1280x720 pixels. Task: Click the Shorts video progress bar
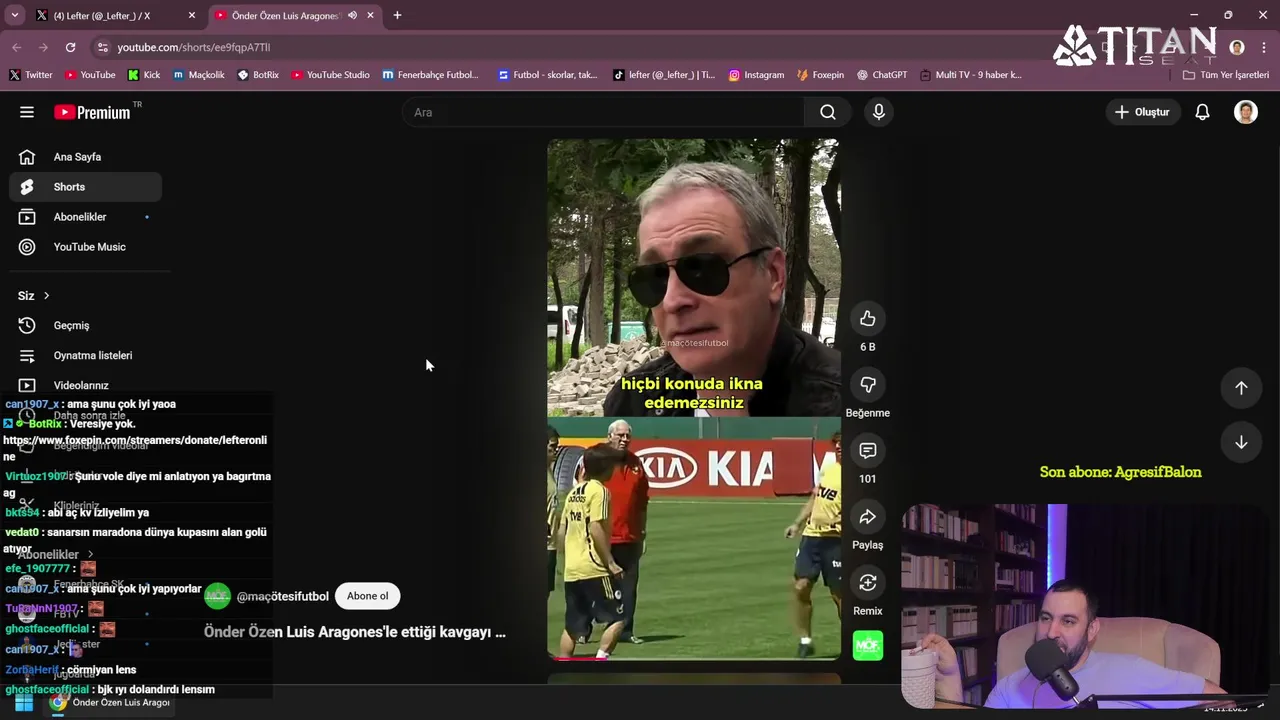click(694, 658)
